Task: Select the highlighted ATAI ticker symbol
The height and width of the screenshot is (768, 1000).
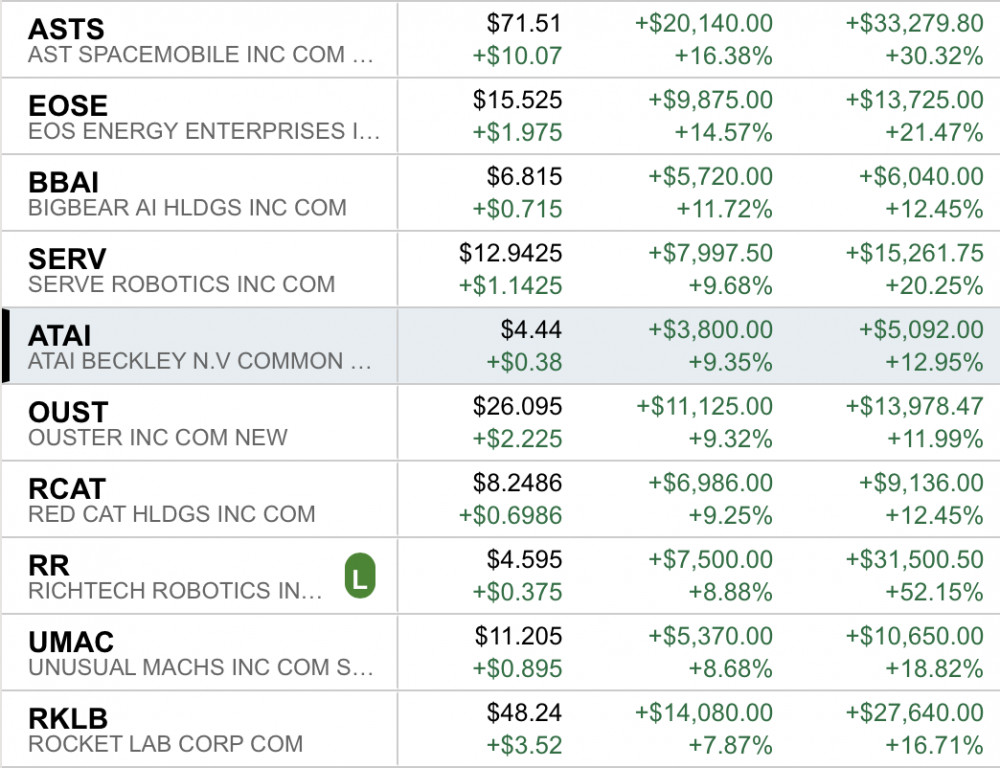Action: (60, 336)
